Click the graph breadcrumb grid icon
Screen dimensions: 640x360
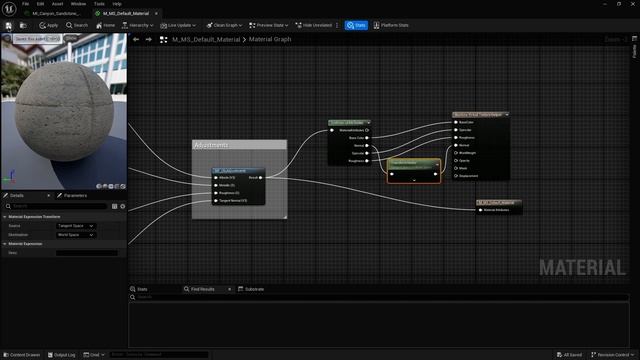pyautogui.click(x=164, y=40)
